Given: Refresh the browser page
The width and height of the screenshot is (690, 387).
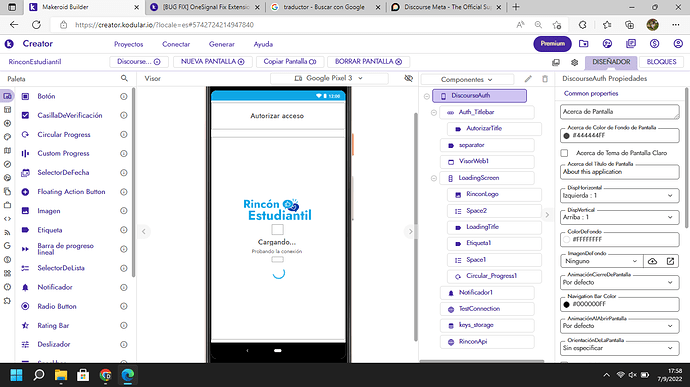Looking at the screenshot, I should pos(36,25).
